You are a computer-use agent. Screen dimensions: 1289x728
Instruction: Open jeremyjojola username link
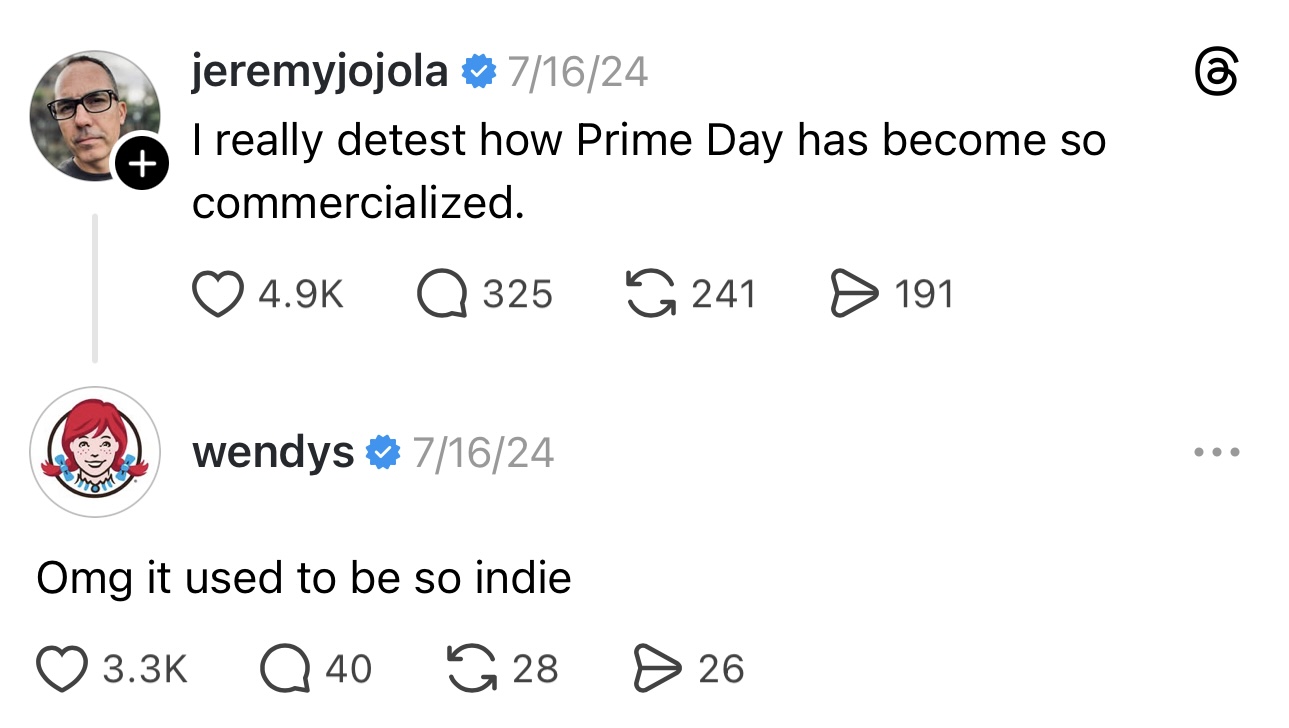point(319,72)
